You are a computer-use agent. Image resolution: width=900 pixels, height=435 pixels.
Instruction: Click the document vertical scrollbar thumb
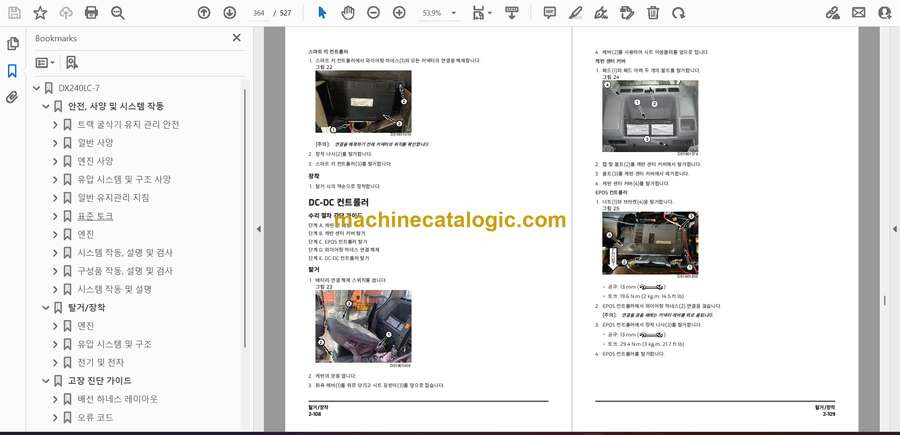point(884,300)
